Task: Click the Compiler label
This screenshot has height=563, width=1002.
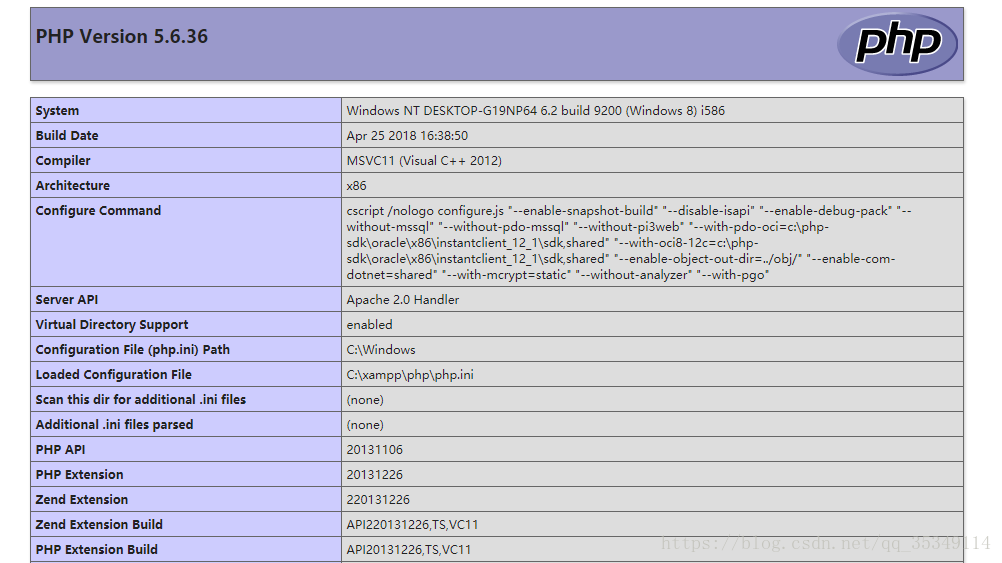Action: click(63, 160)
